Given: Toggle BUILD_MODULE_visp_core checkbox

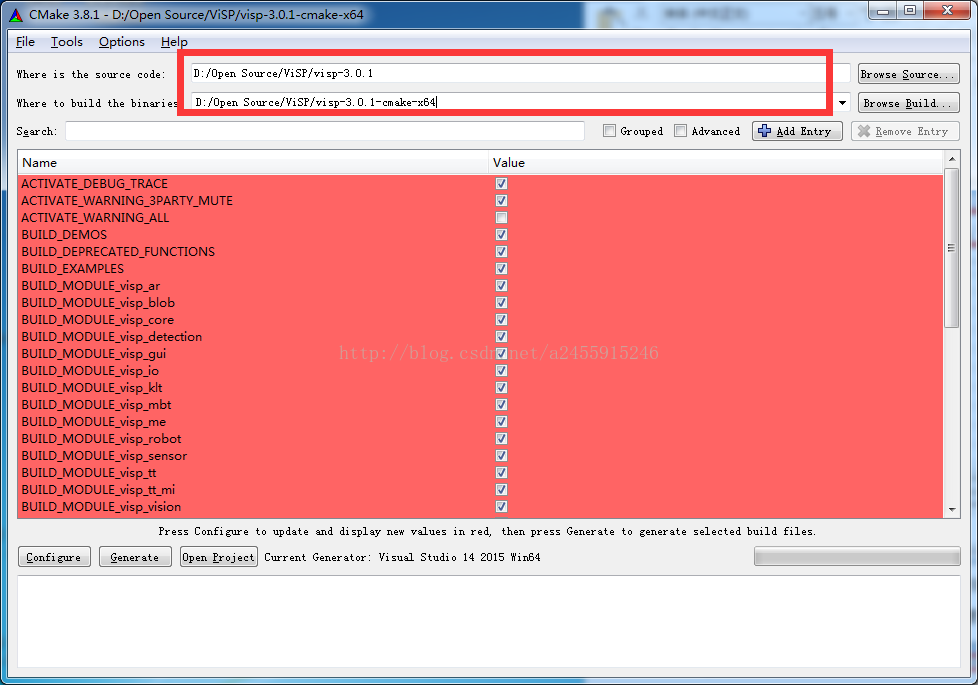Looking at the screenshot, I should [501, 319].
